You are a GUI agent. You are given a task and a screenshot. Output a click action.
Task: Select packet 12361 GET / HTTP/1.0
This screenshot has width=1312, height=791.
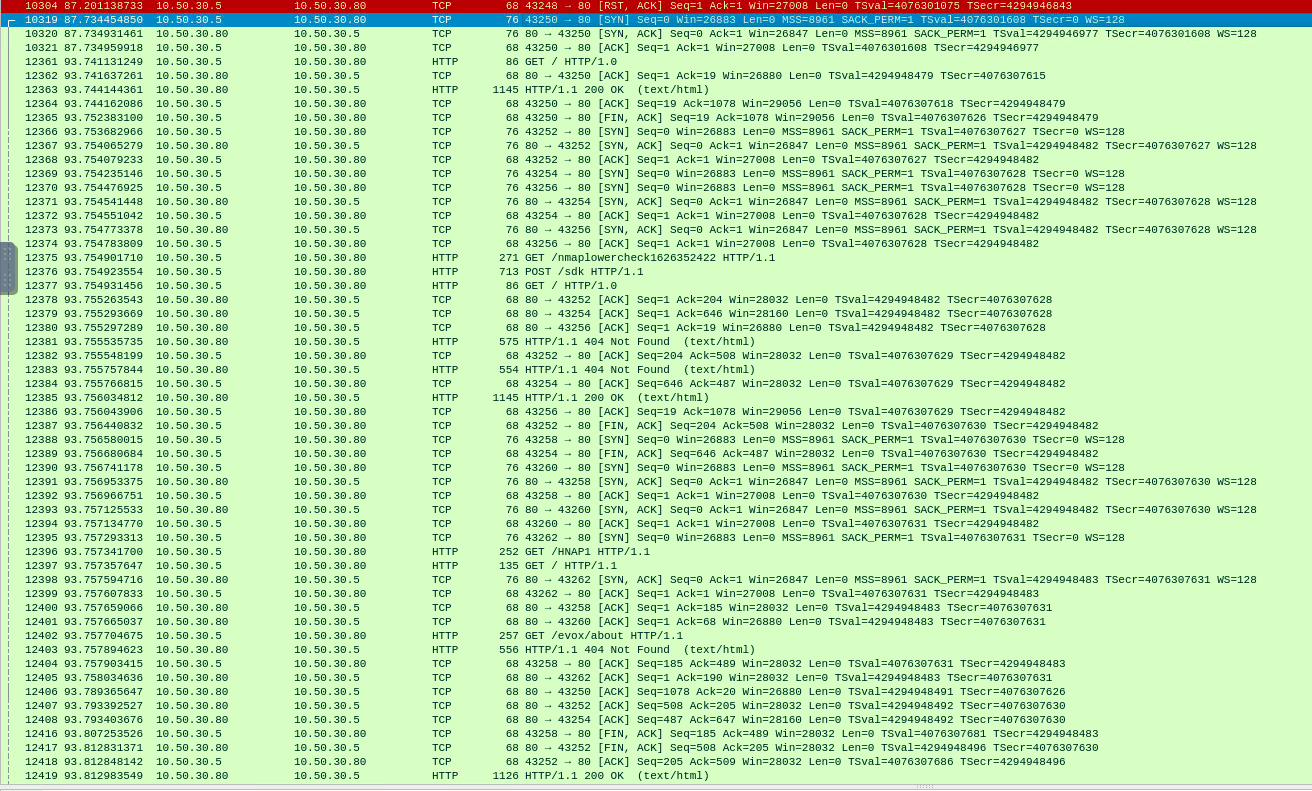click(600, 62)
